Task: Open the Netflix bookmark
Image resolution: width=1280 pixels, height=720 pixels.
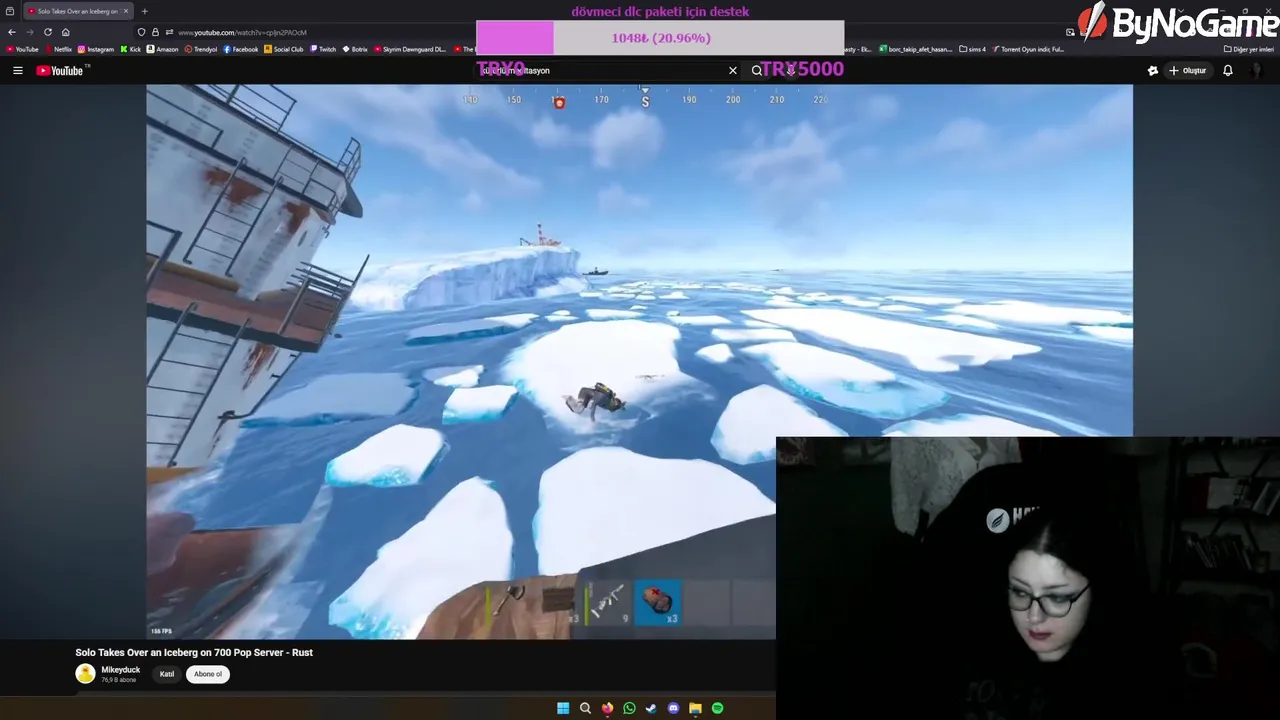Action: tap(58, 49)
